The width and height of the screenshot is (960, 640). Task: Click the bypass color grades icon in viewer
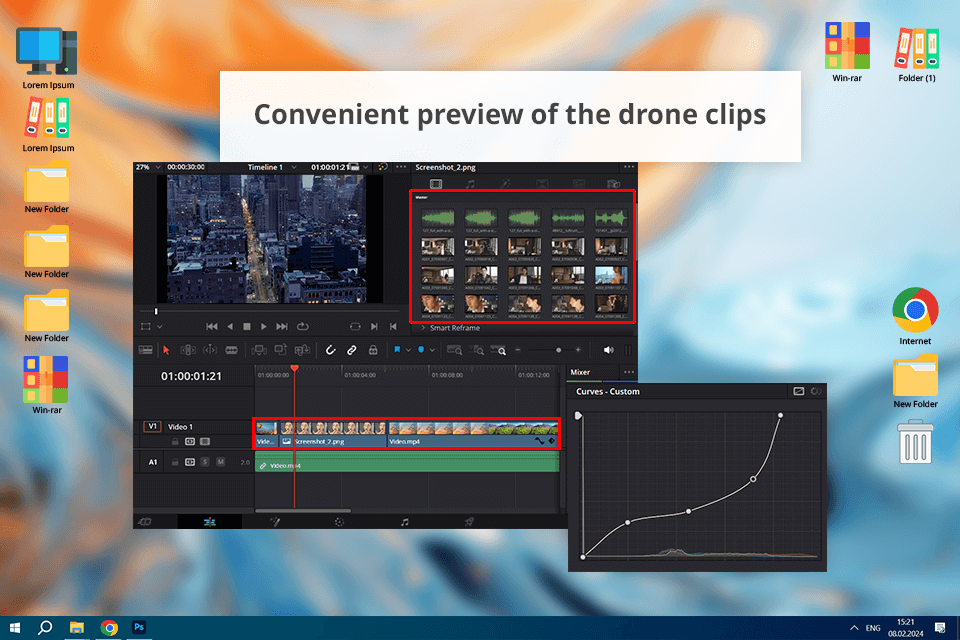pos(383,167)
